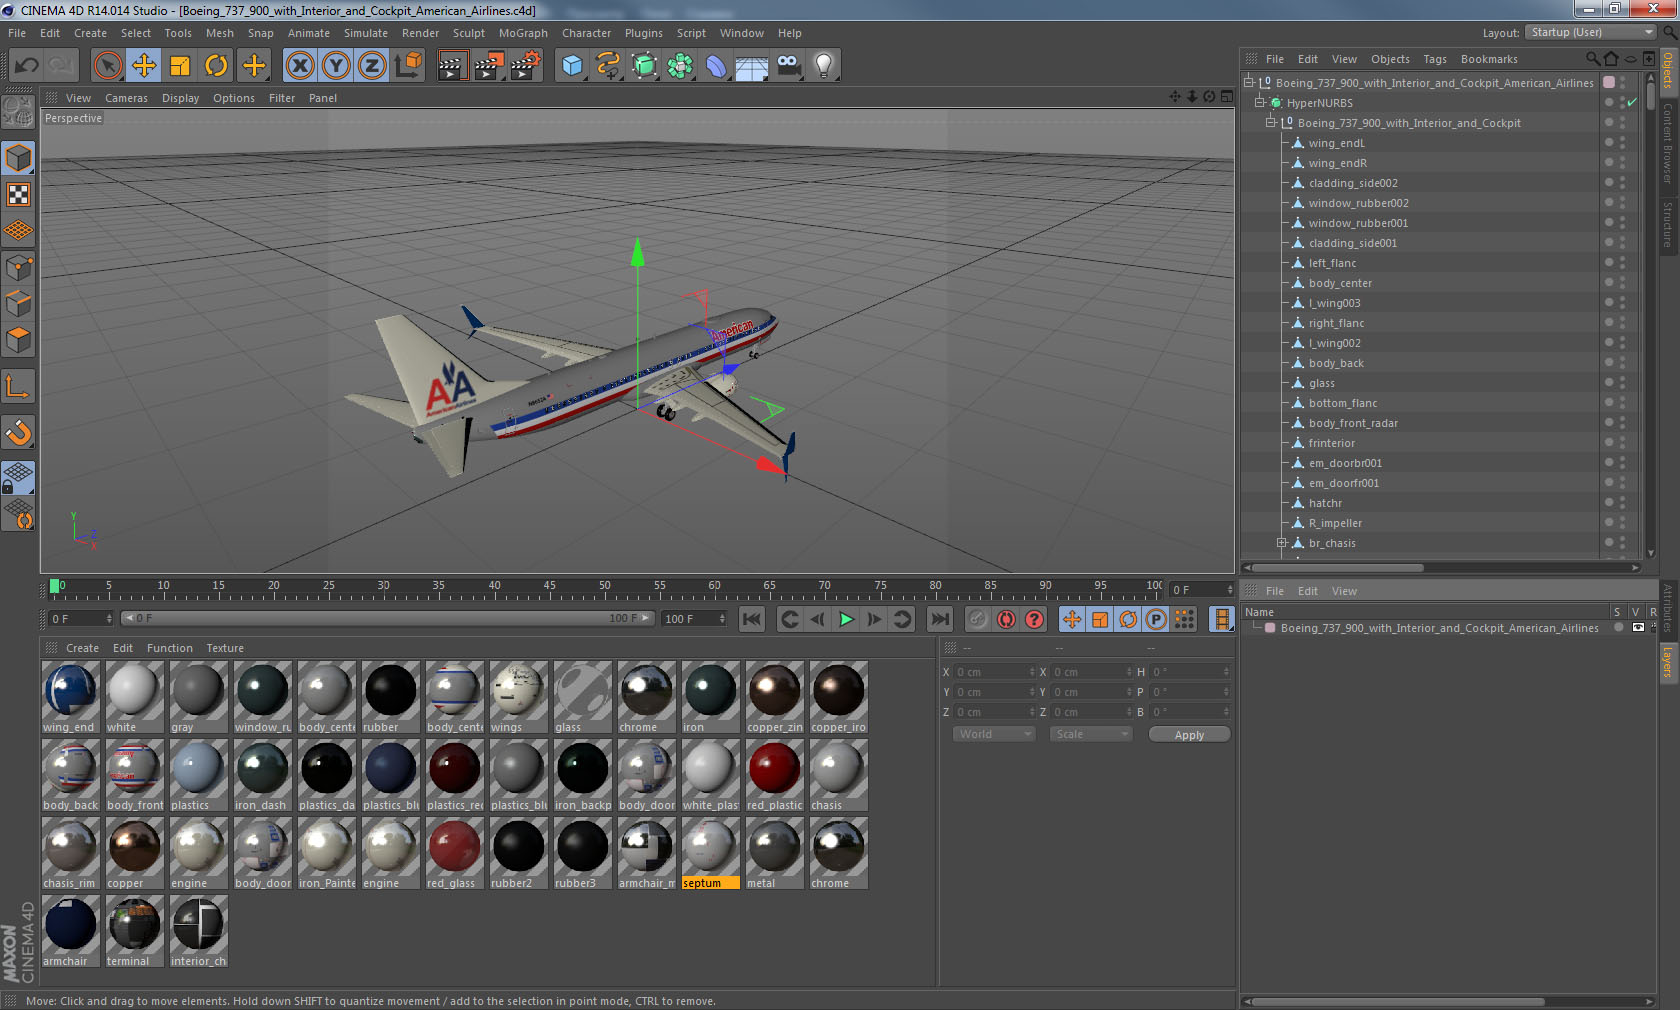Screen dimensions: 1680x1010
Task: Open the Sculpt menu
Action: pos(468,33)
